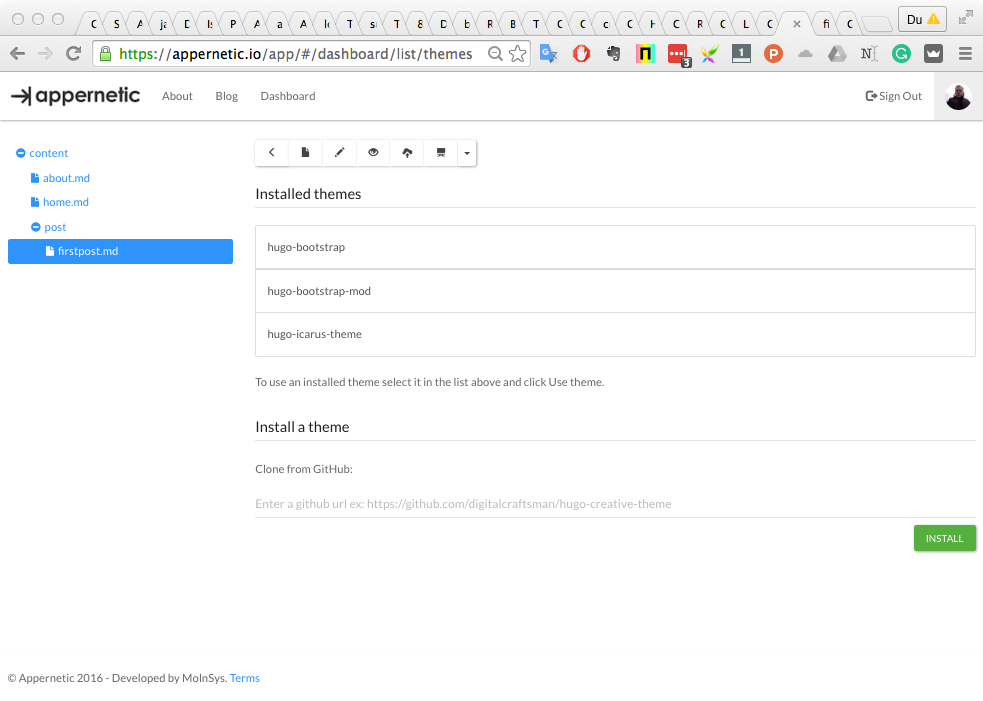Click the cloud upload publish icon
The width and height of the screenshot is (983, 701).
click(x=407, y=152)
